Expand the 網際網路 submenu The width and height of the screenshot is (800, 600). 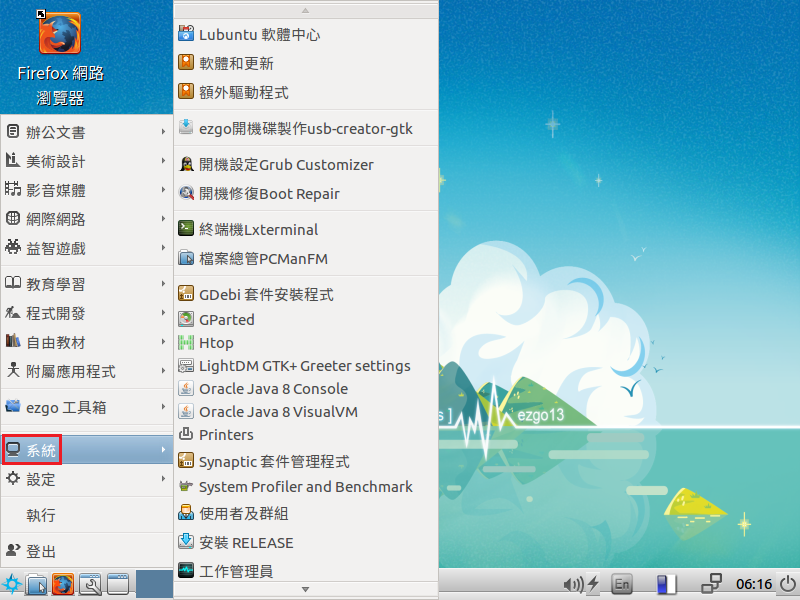point(87,219)
